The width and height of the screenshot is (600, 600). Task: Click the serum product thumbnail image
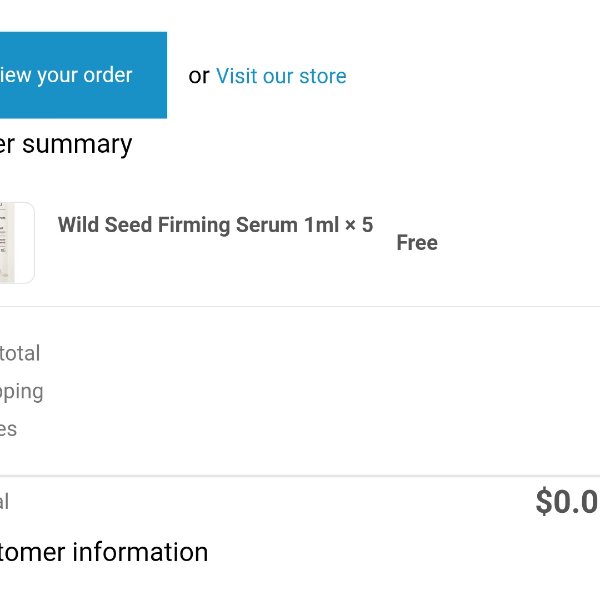[x=17, y=243]
